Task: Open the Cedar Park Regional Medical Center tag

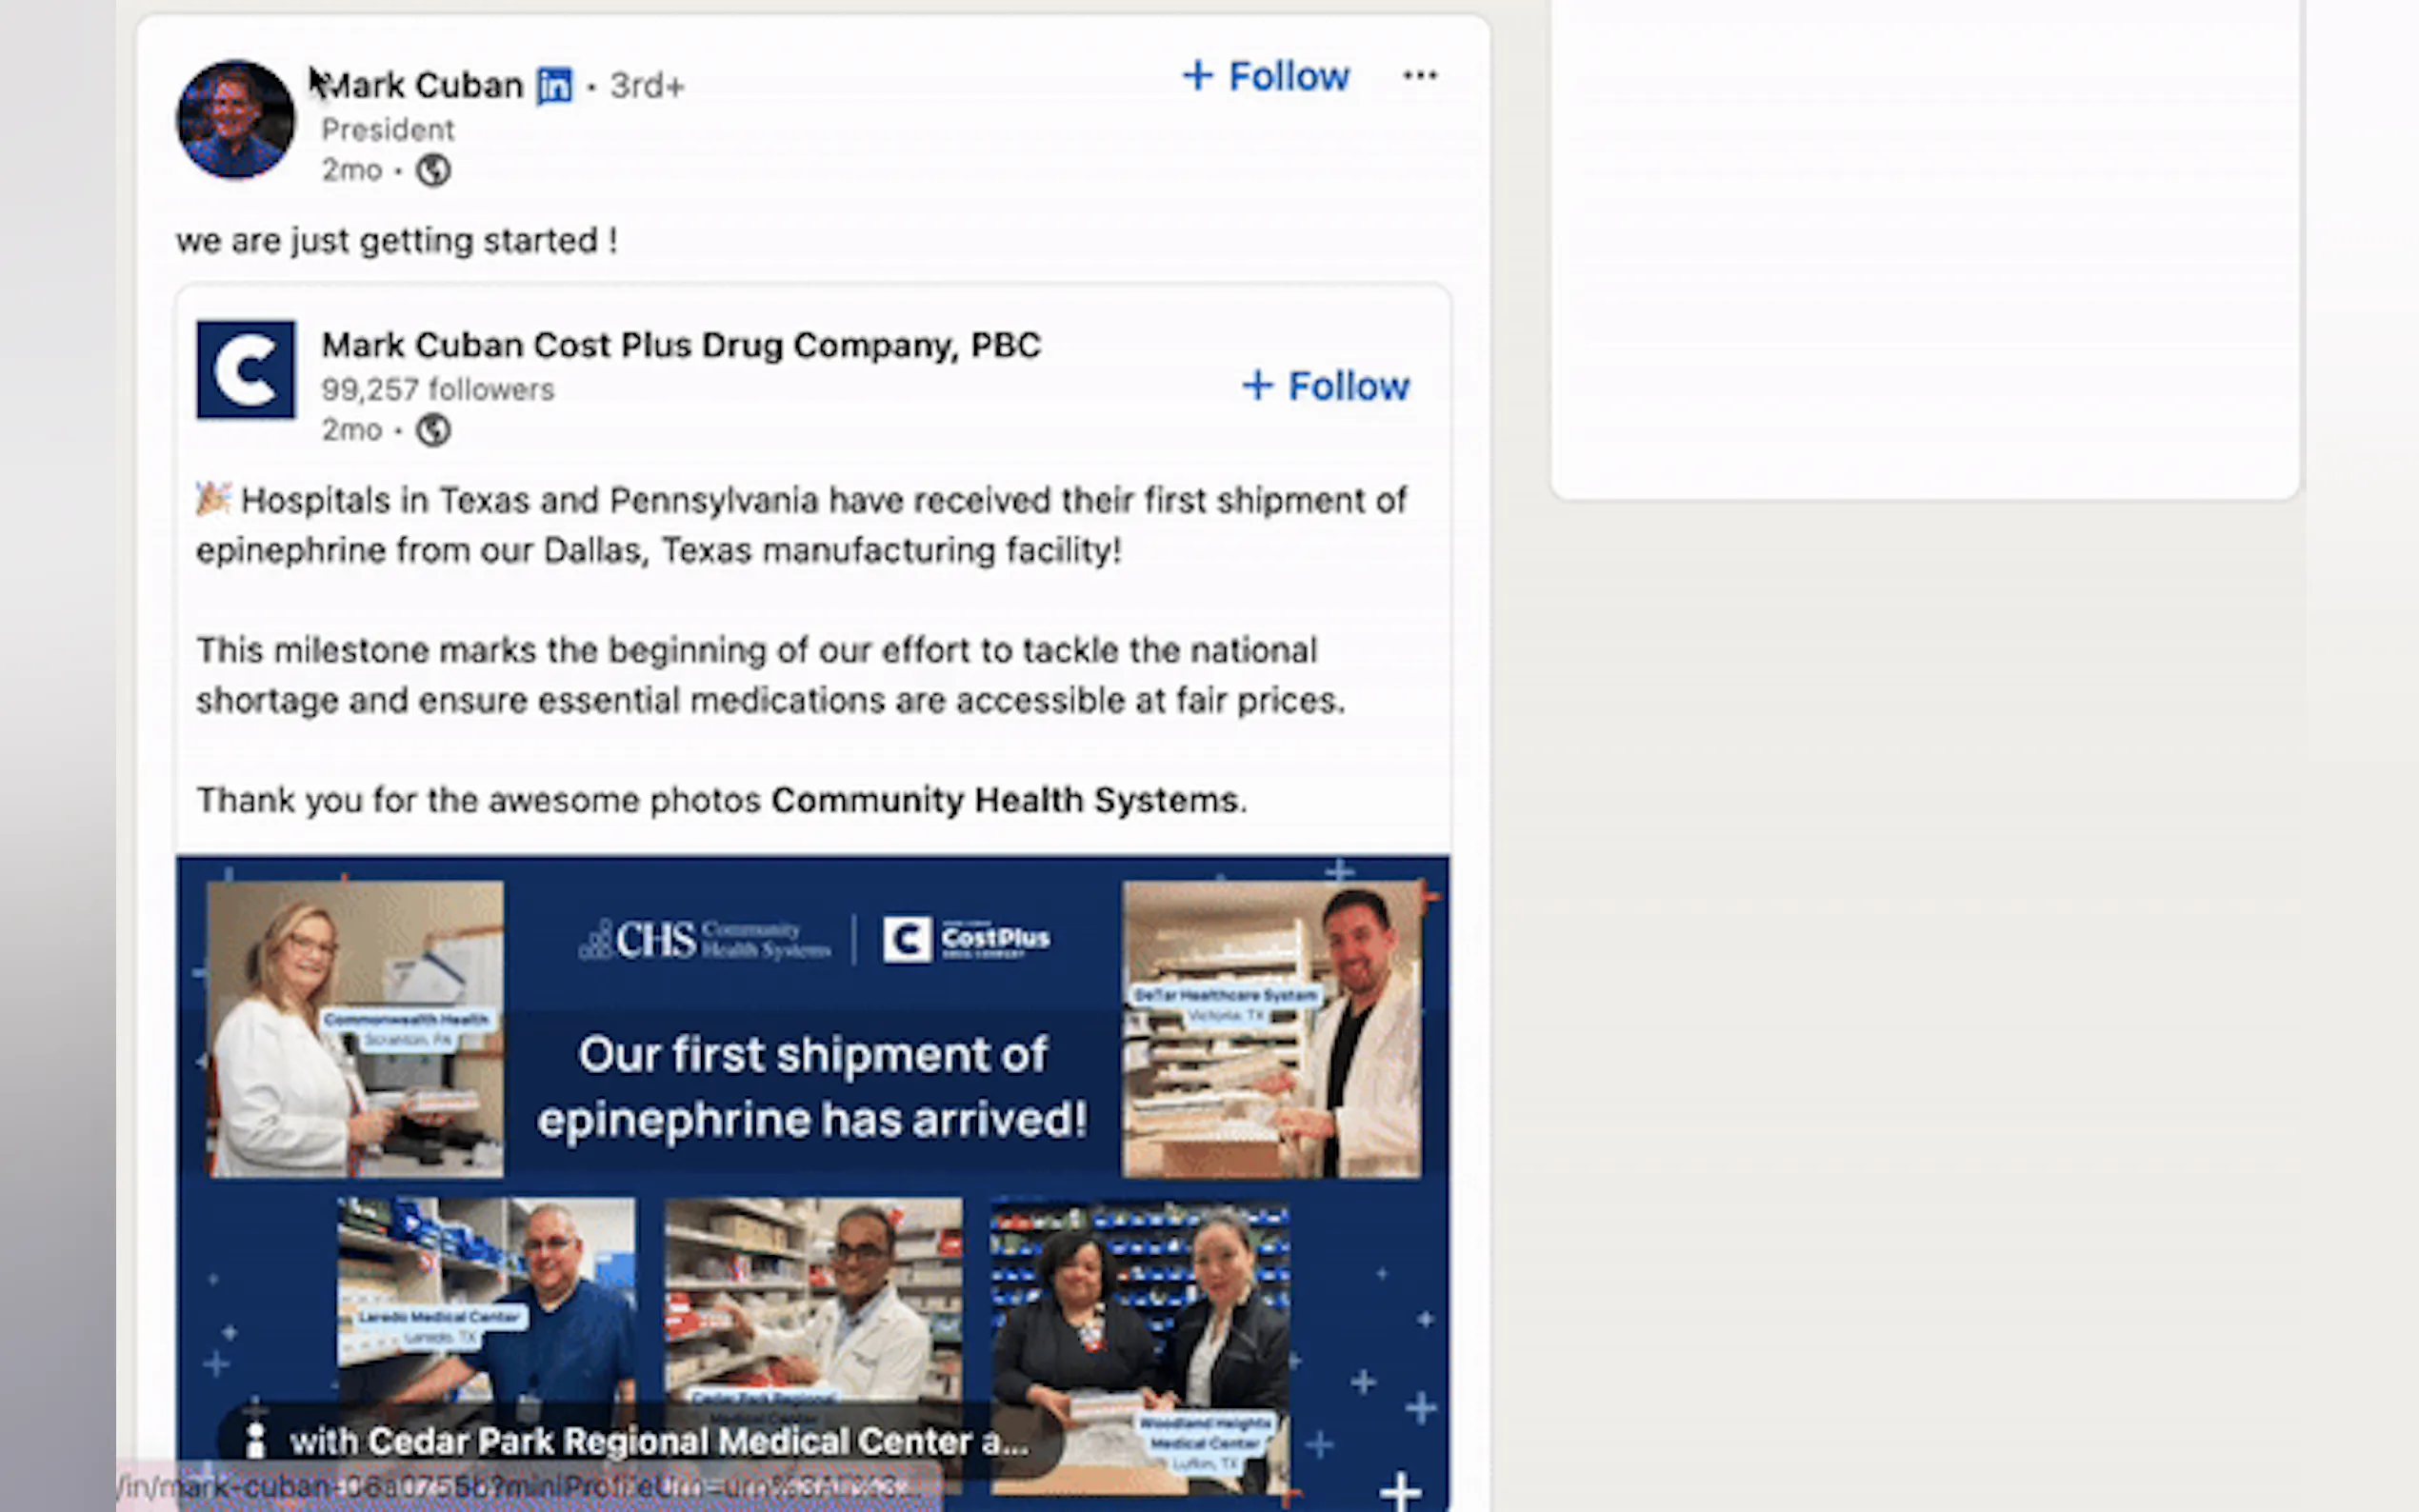Action: coord(658,1441)
